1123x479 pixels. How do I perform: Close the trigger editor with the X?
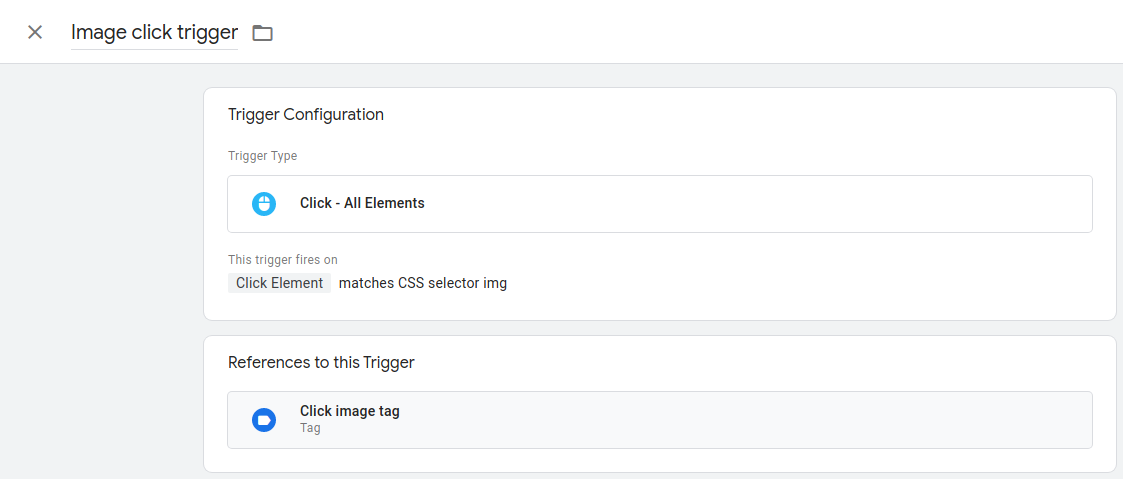point(35,32)
